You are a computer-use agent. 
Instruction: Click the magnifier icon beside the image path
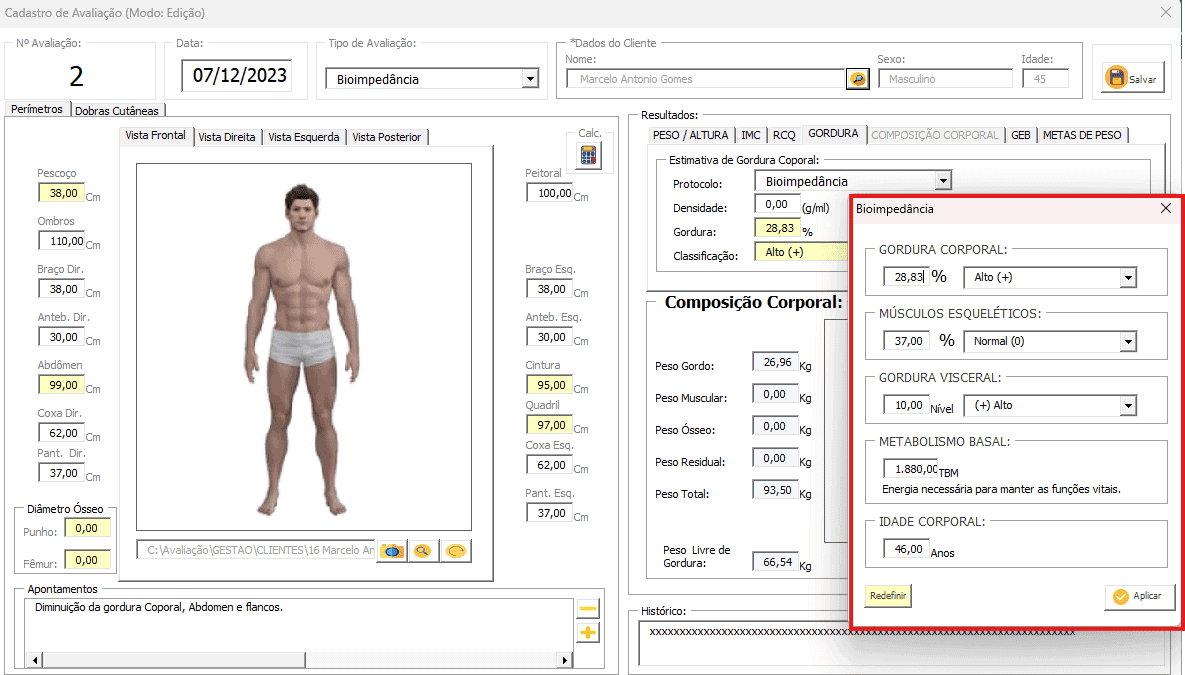click(423, 551)
